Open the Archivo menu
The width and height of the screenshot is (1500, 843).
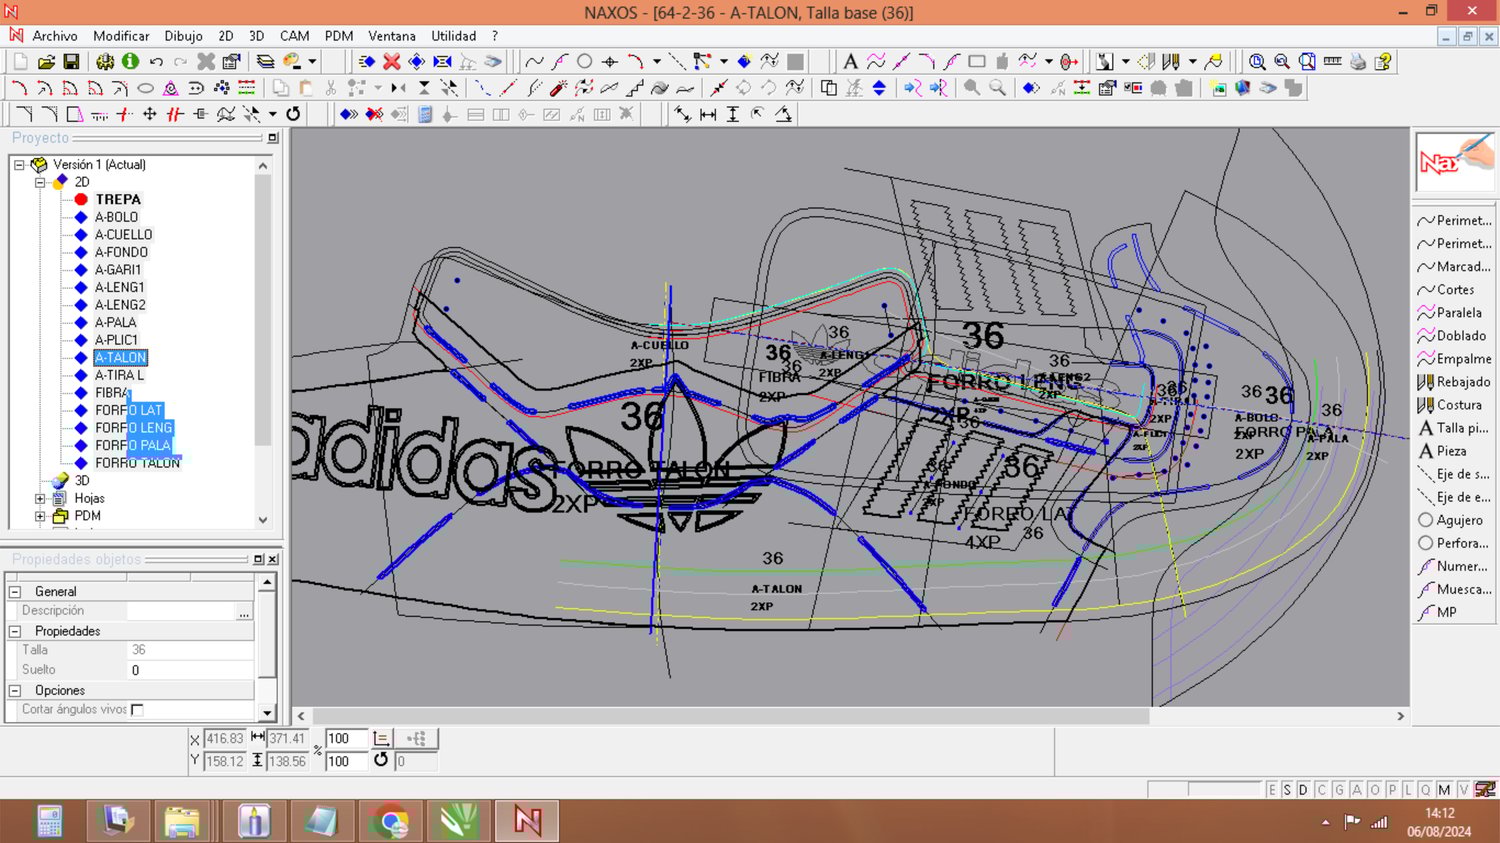[x=55, y=36]
